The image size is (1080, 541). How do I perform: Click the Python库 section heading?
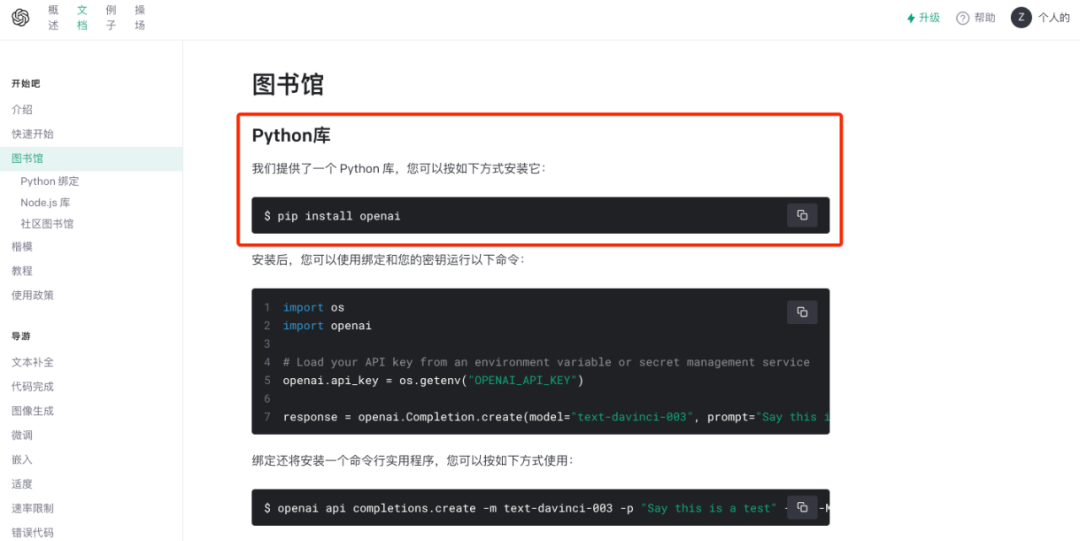(291, 135)
